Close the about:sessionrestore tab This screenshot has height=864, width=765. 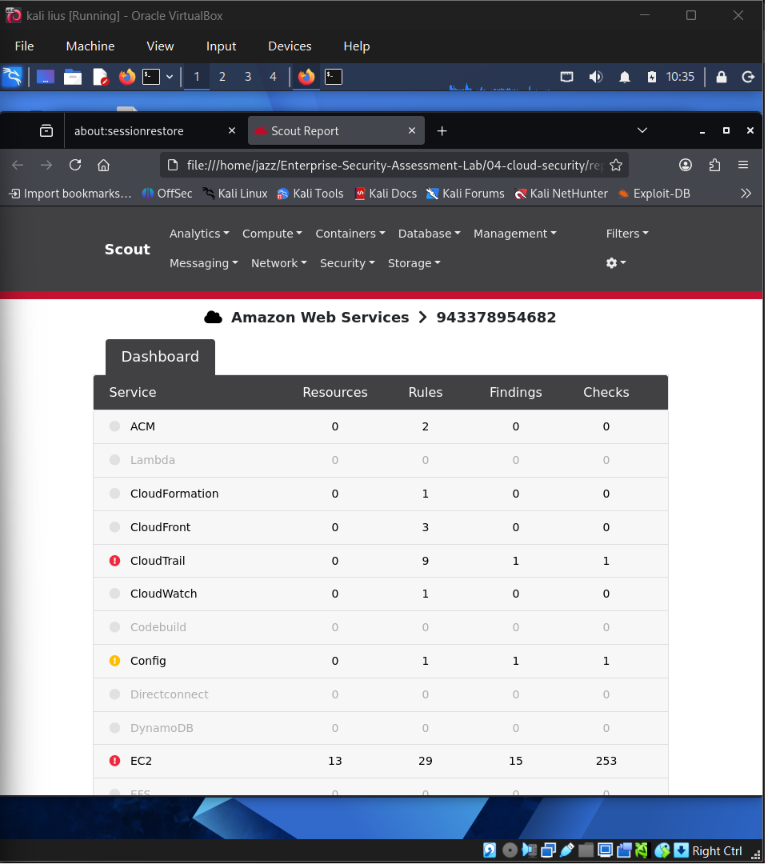[232, 131]
